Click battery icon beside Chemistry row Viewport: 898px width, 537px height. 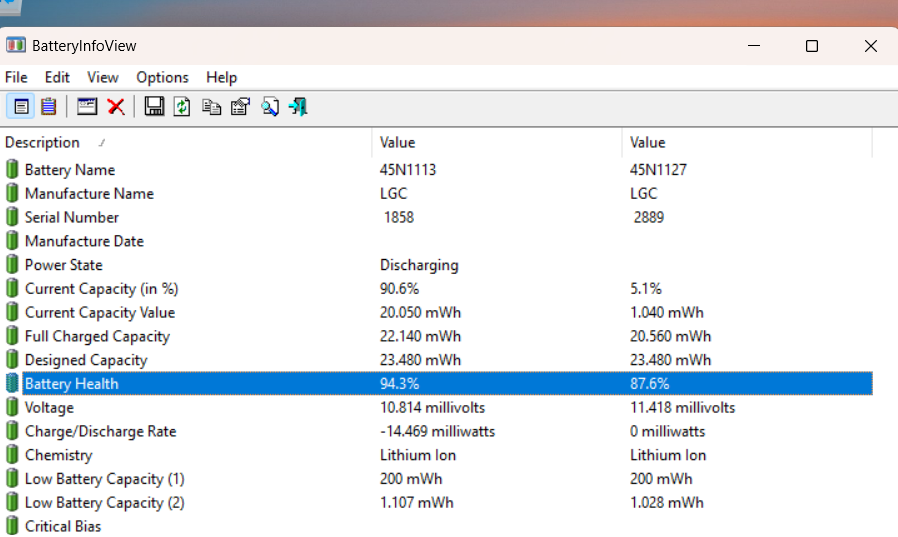(x=12, y=455)
